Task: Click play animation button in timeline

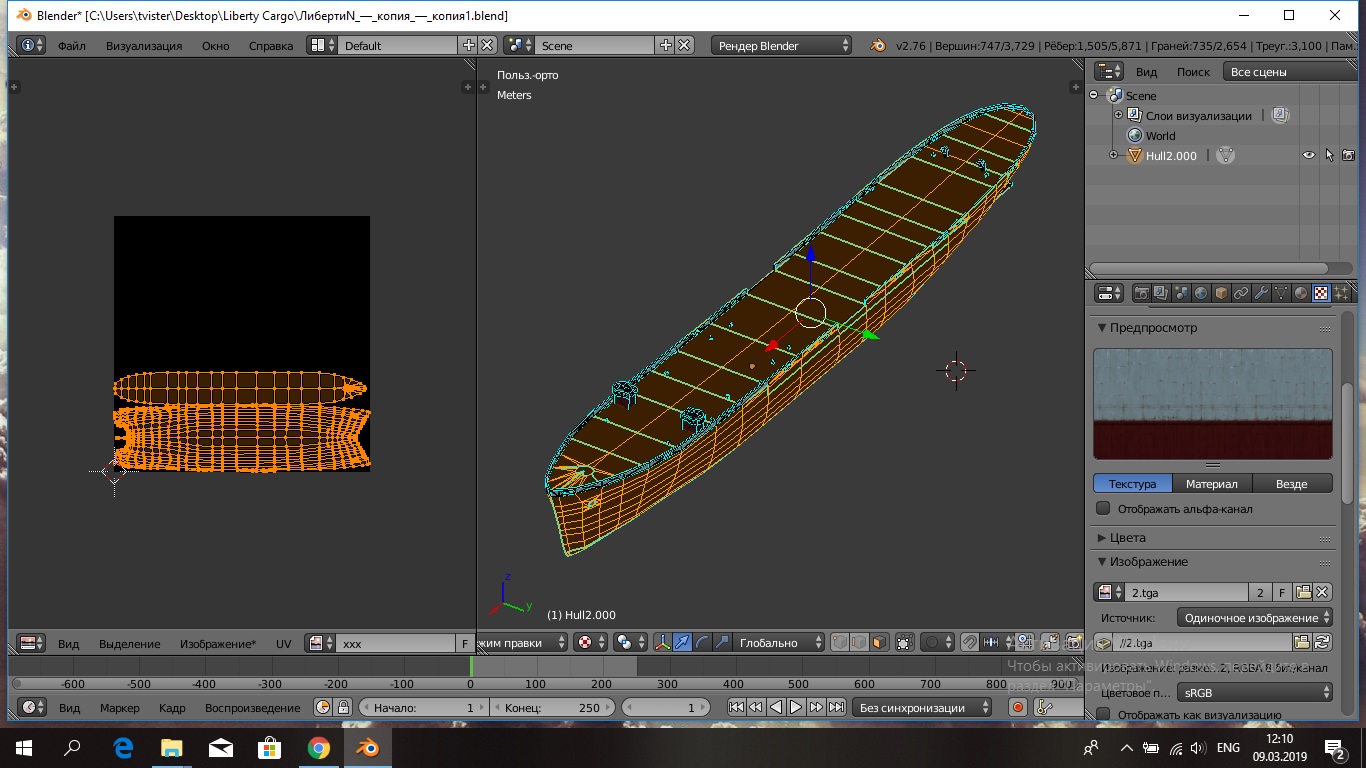Action: point(796,707)
